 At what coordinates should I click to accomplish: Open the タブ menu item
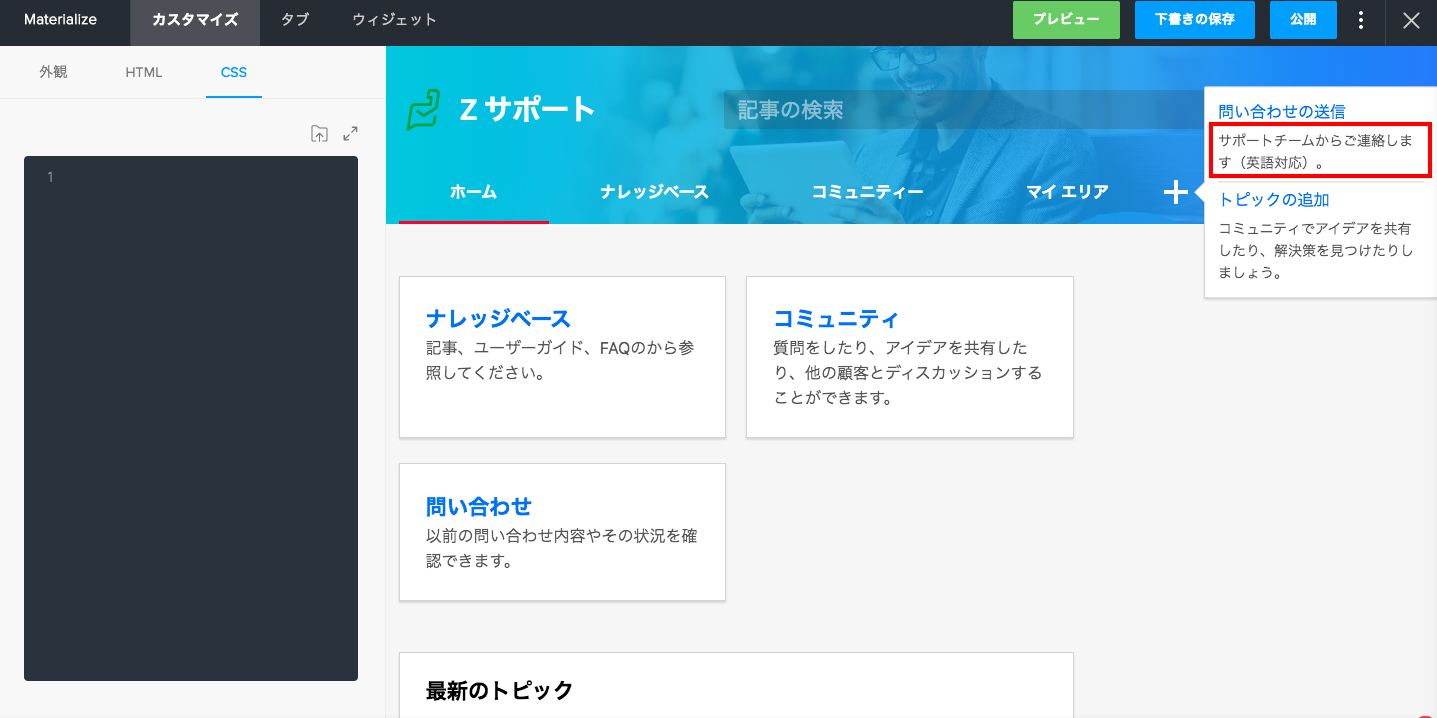[294, 20]
